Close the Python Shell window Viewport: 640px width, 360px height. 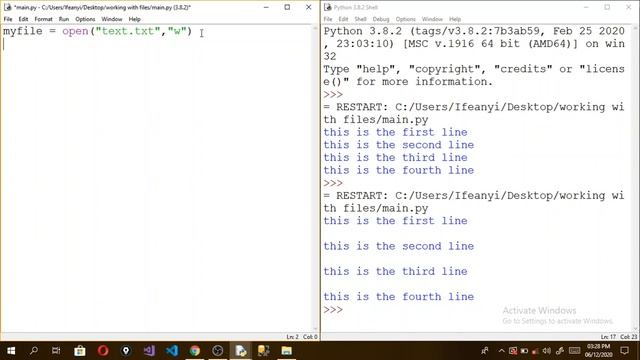tap(629, 7)
